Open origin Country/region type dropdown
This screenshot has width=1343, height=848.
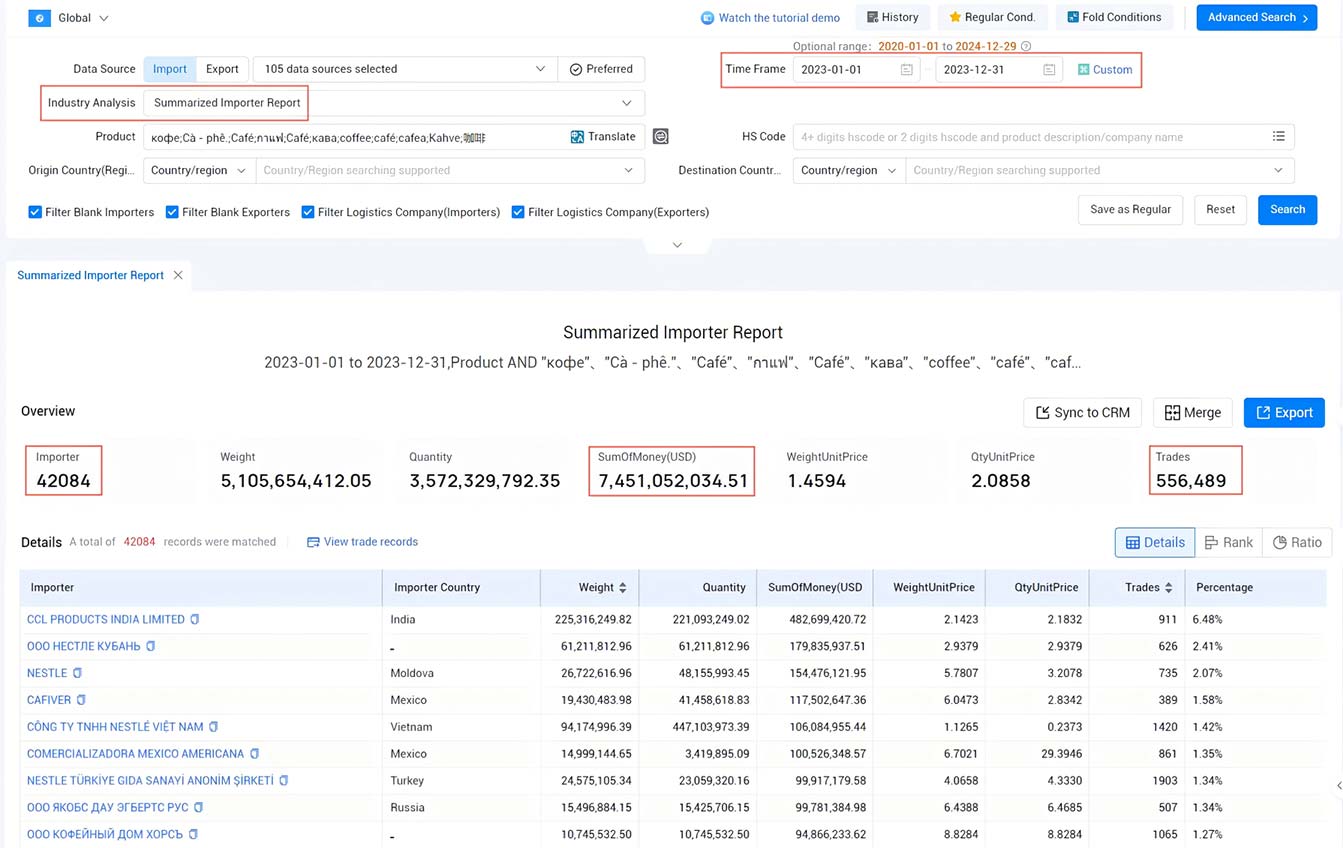[199, 170]
